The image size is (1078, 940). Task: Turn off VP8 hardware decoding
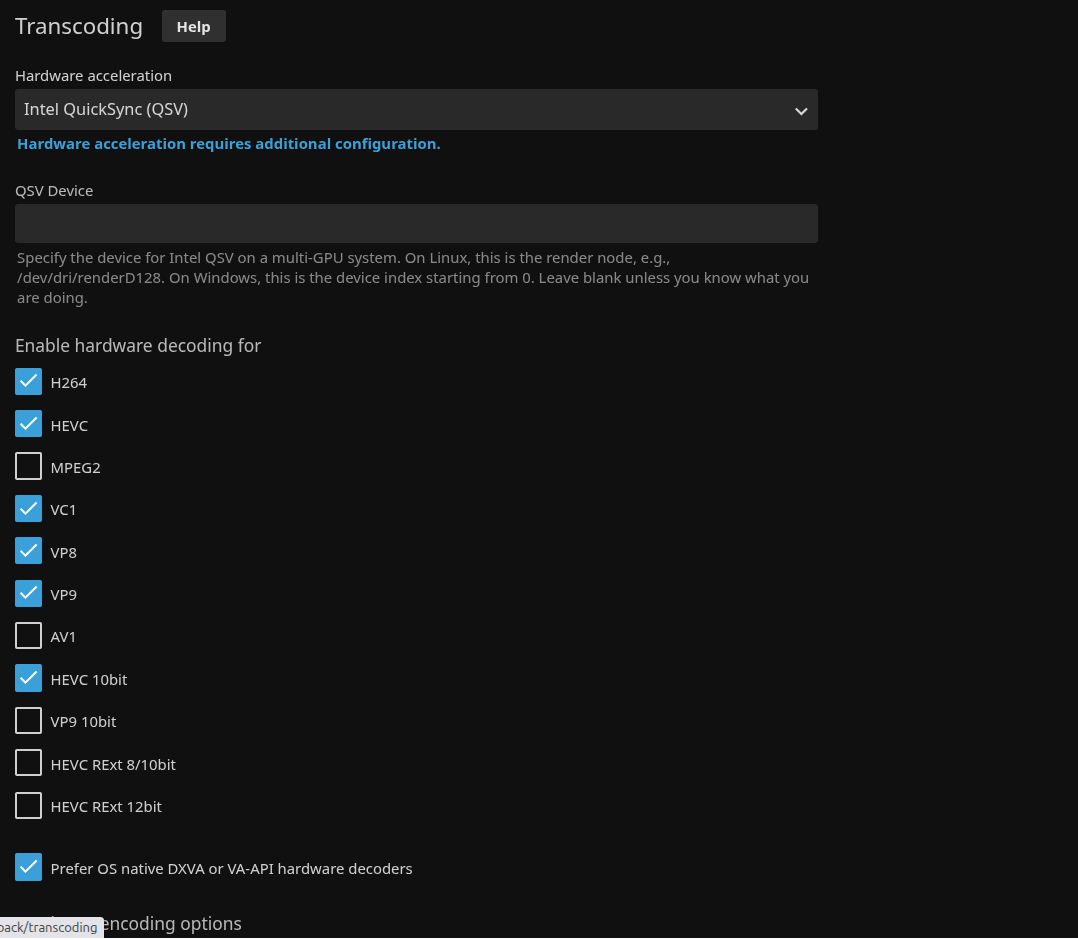[x=29, y=552]
